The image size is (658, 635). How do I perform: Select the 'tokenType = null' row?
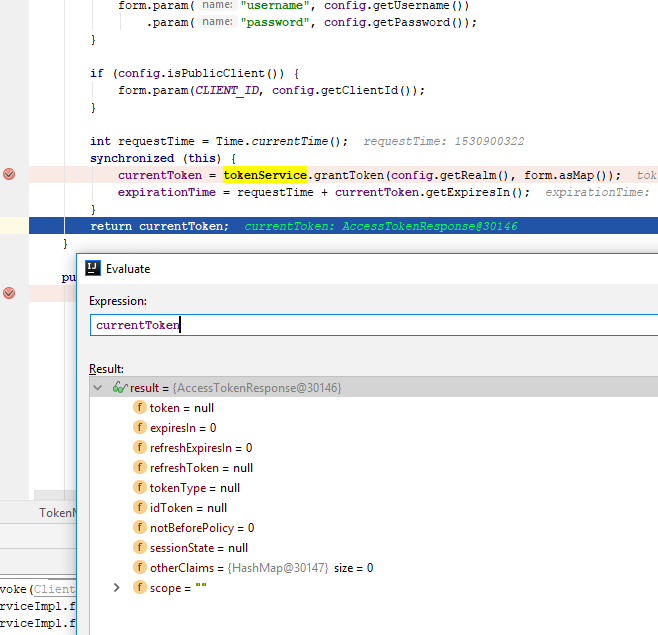(374, 488)
